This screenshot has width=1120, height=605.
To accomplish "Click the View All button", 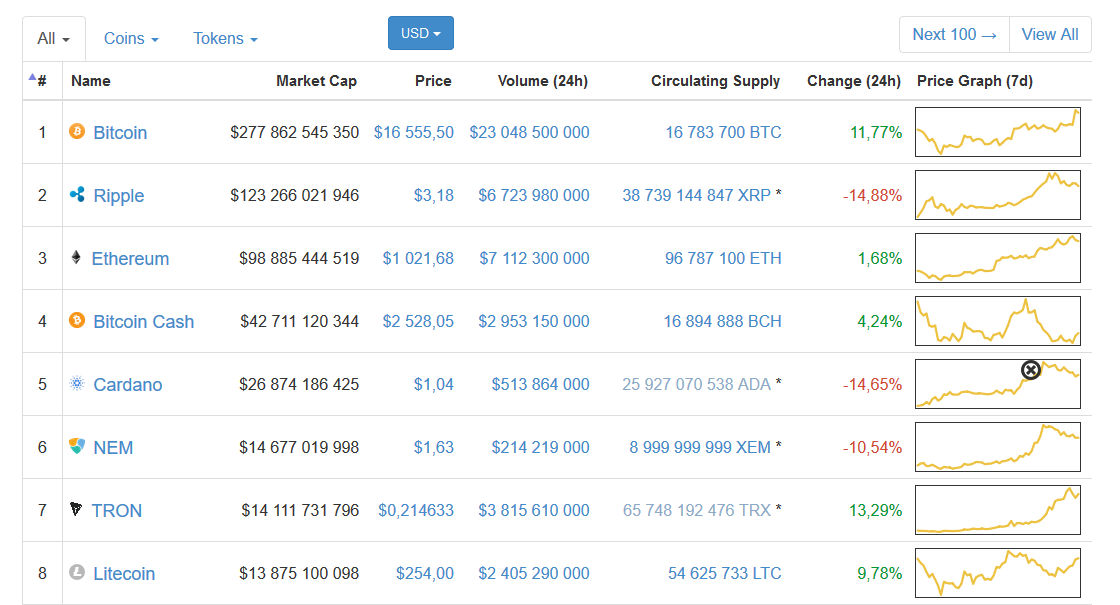I will point(1050,34).
